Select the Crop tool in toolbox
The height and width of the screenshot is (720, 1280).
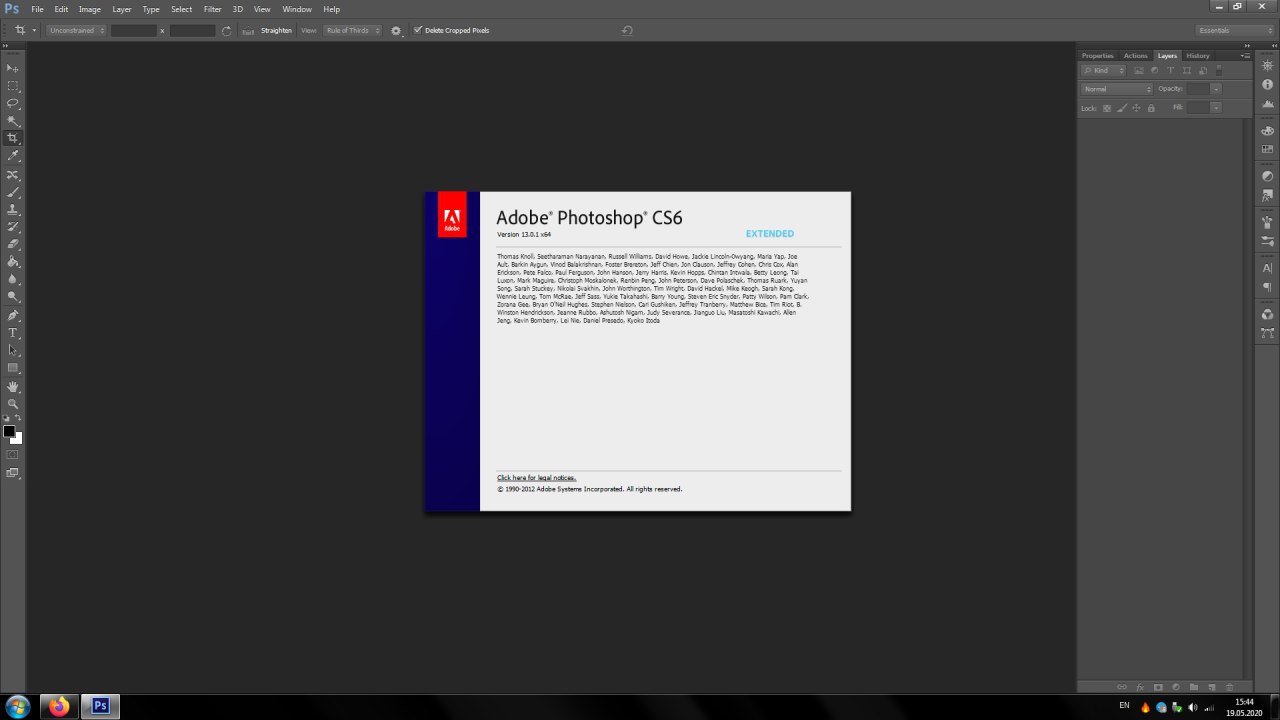[x=13, y=138]
